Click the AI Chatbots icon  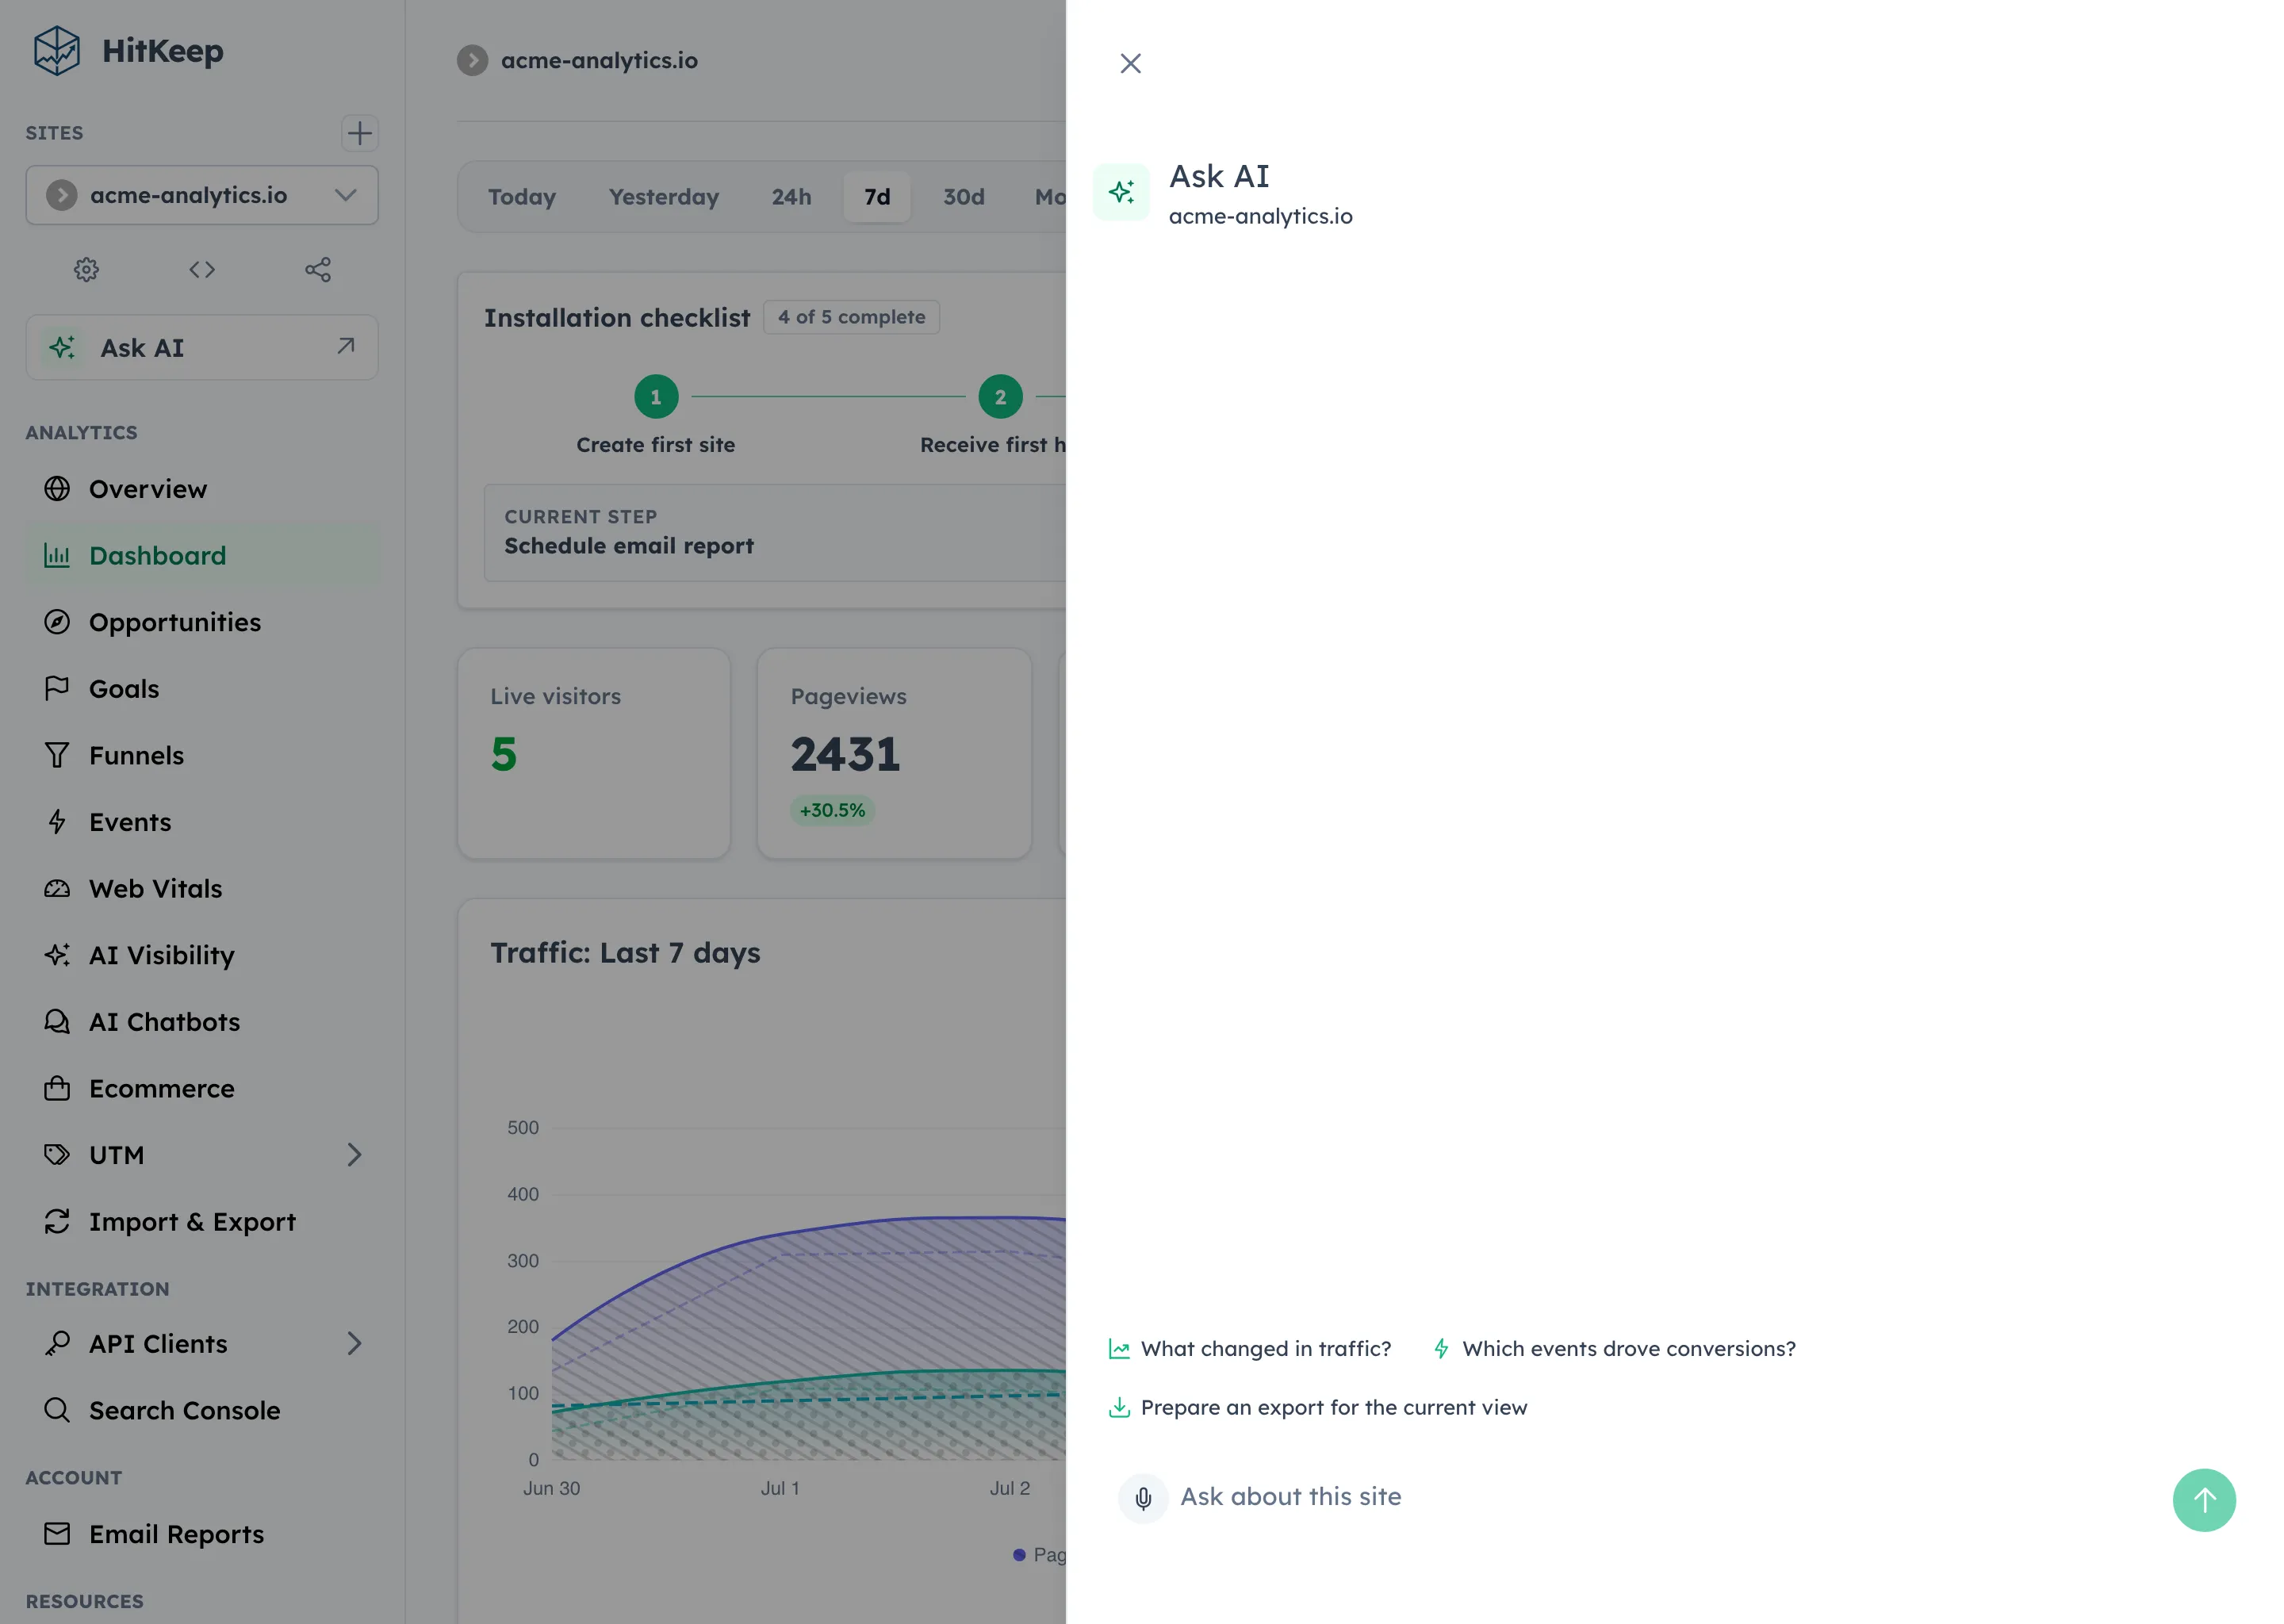[x=57, y=1021]
